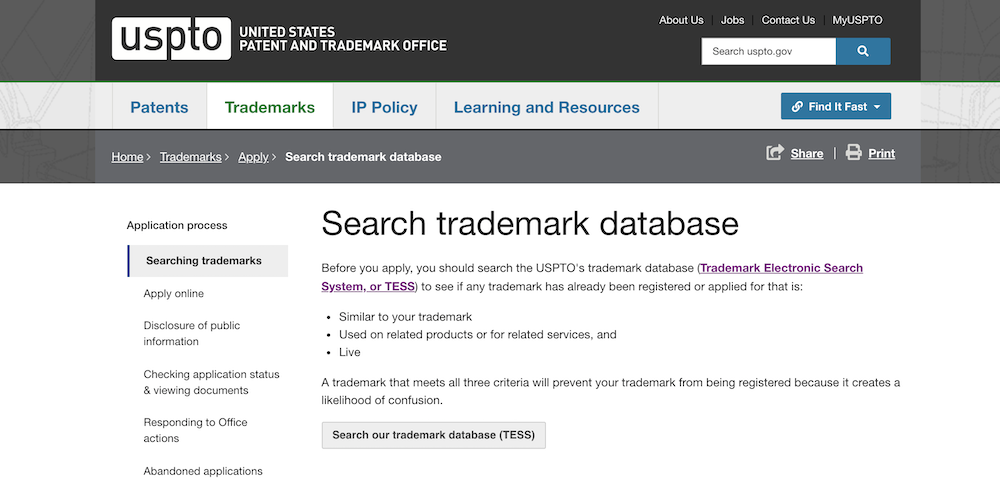Click the Search trademark database page heading
The width and height of the screenshot is (1000, 490).
point(530,224)
